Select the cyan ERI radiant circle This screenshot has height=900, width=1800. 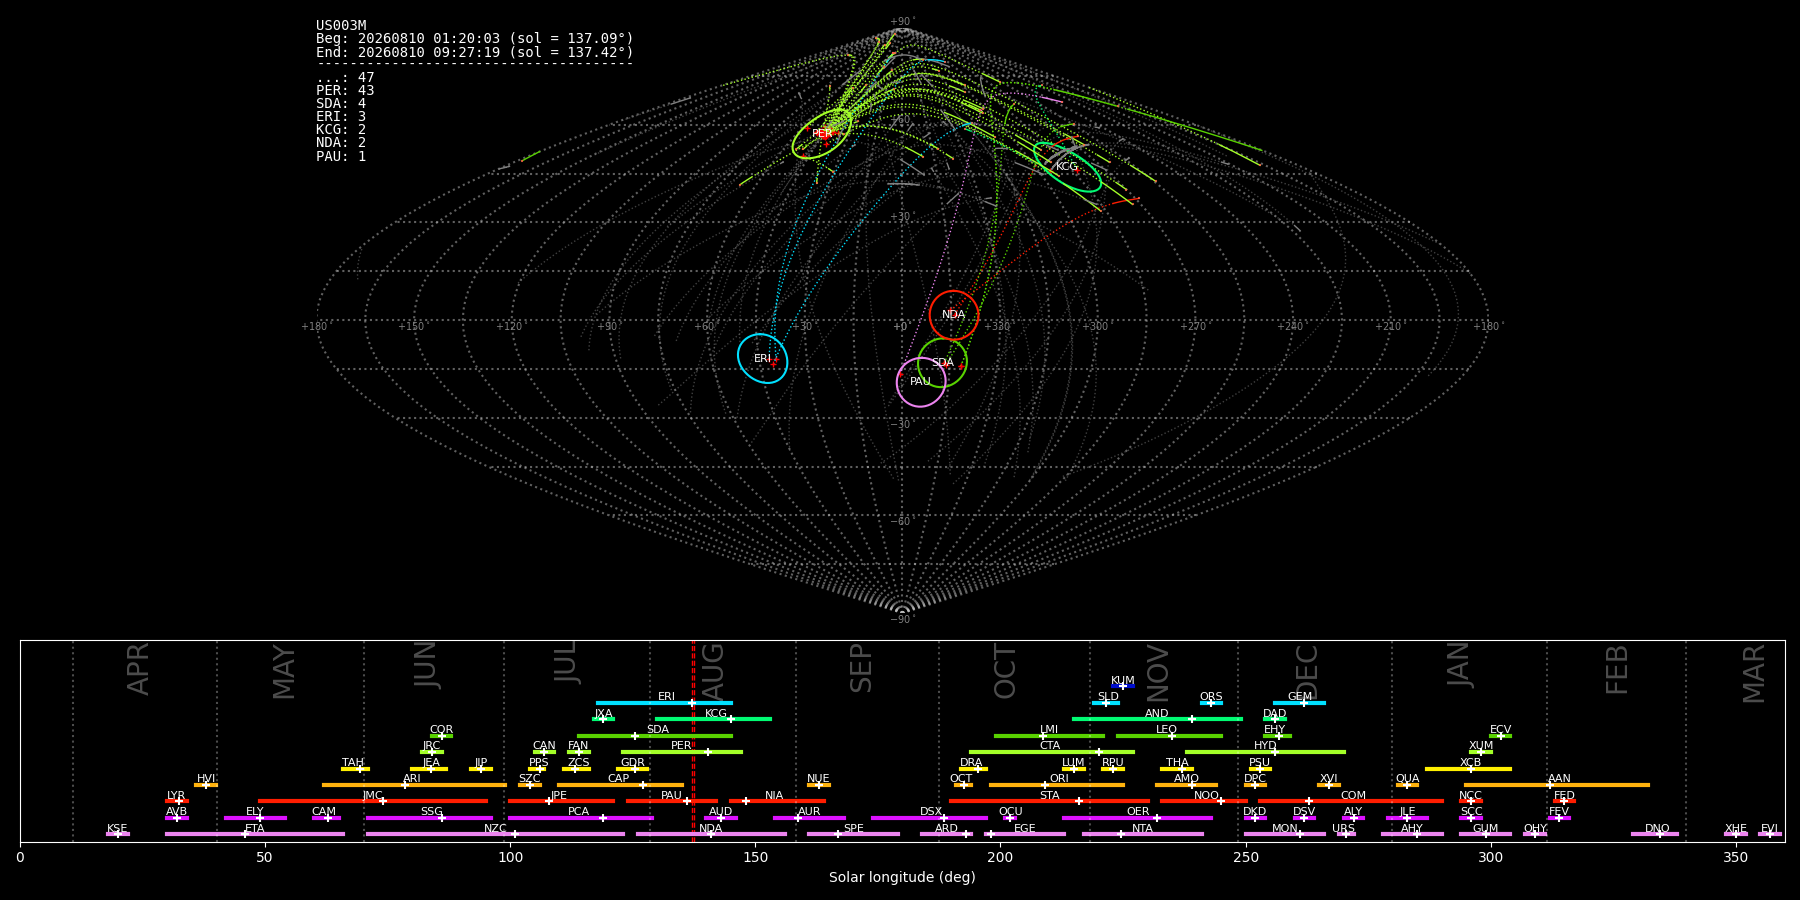[x=763, y=358]
